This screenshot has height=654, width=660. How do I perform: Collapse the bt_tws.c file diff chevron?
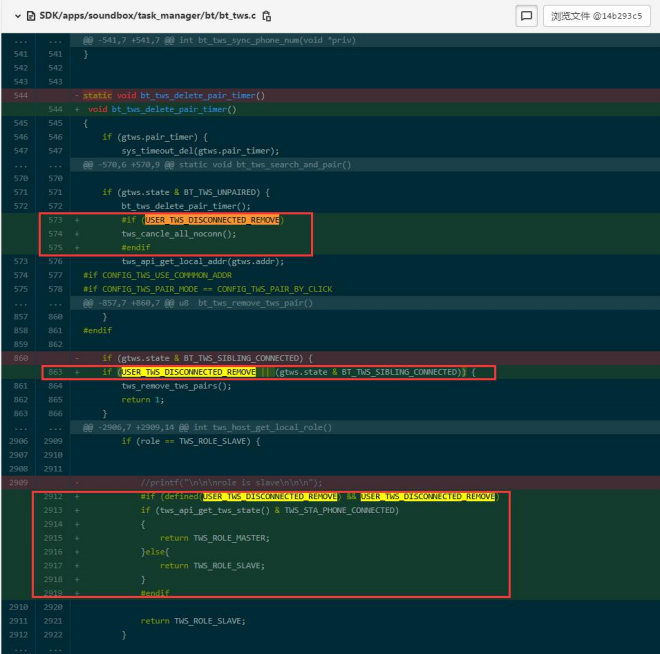click(18, 16)
